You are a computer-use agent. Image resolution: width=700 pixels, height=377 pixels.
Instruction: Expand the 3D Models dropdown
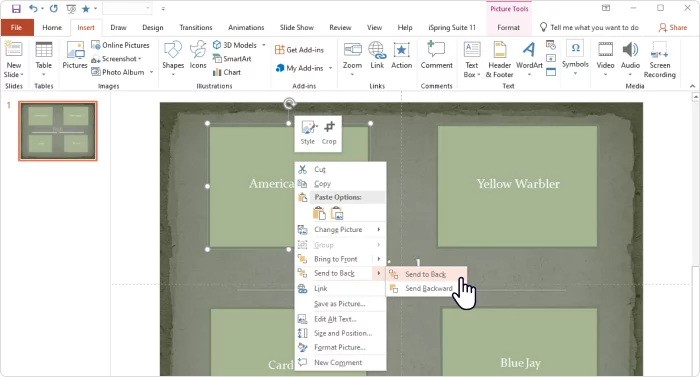point(263,45)
